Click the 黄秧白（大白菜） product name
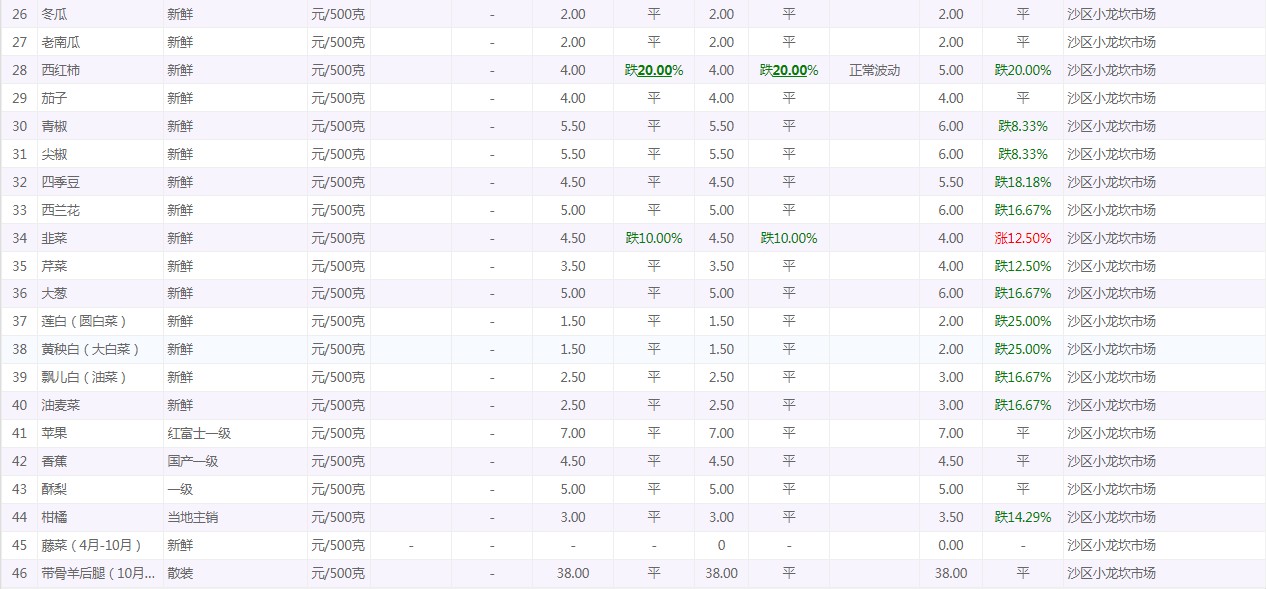The height and width of the screenshot is (589, 1266). [90, 350]
